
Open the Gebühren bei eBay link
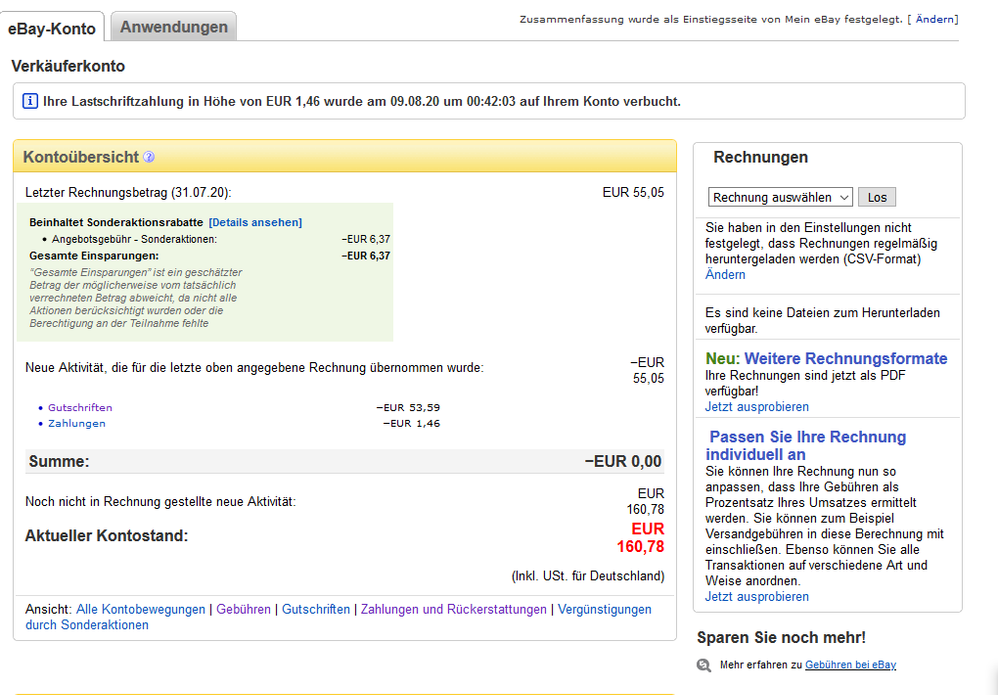click(x=850, y=665)
